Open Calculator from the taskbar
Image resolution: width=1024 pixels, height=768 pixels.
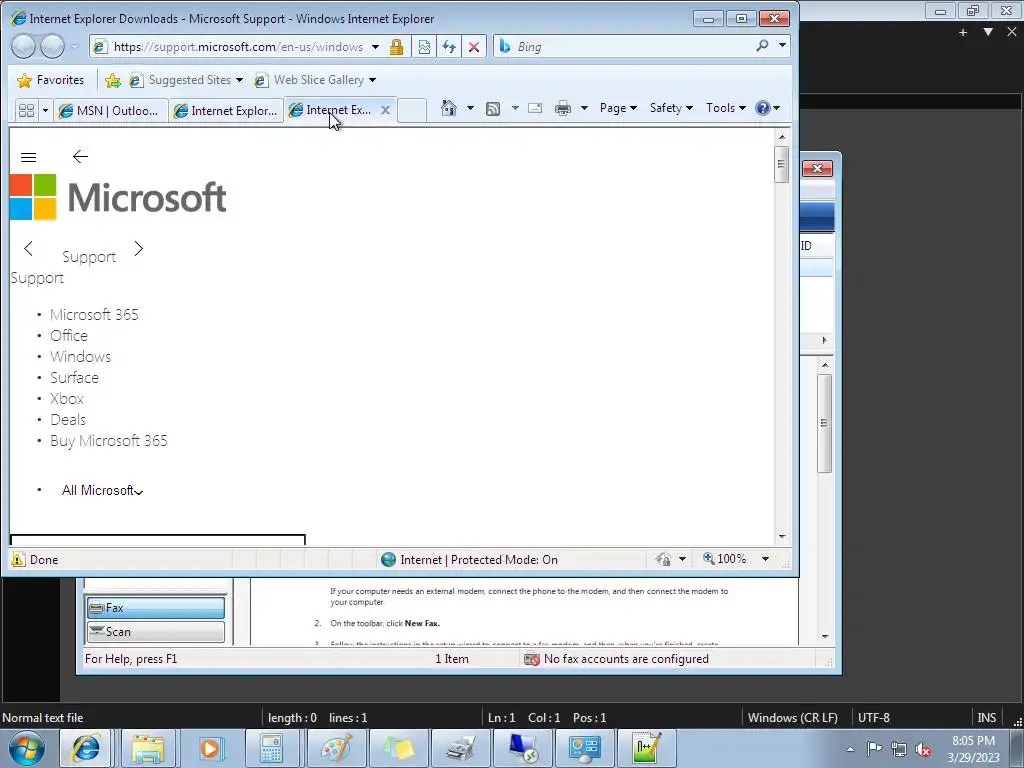(272, 748)
